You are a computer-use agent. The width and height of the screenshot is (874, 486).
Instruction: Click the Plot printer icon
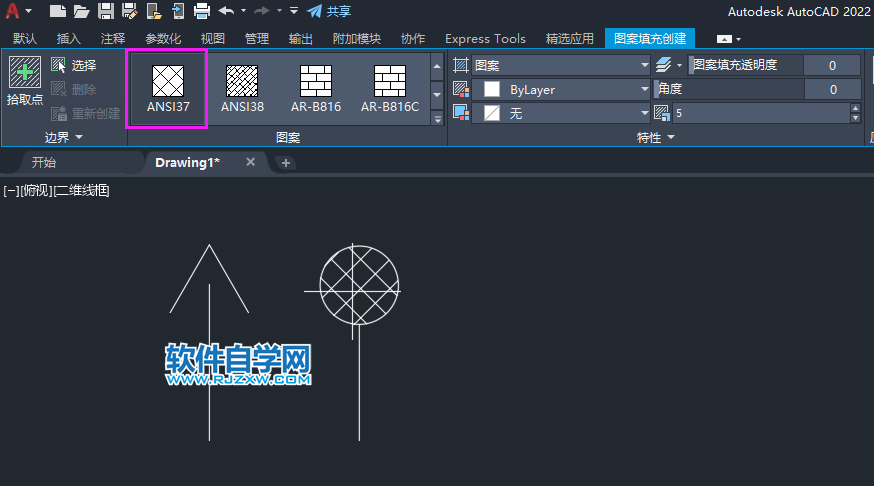202,11
